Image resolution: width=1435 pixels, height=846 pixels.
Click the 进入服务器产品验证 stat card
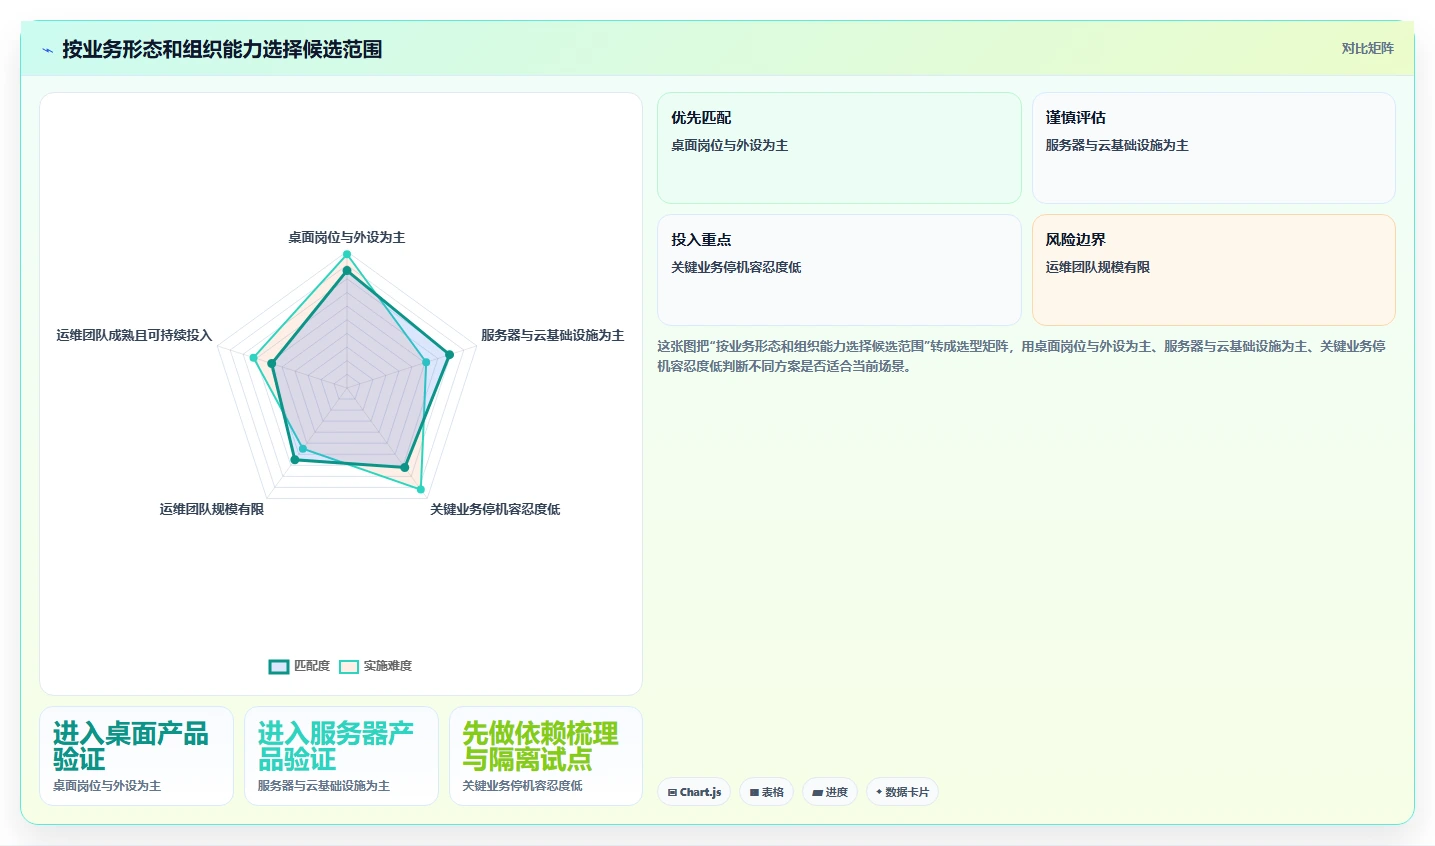[x=341, y=756]
